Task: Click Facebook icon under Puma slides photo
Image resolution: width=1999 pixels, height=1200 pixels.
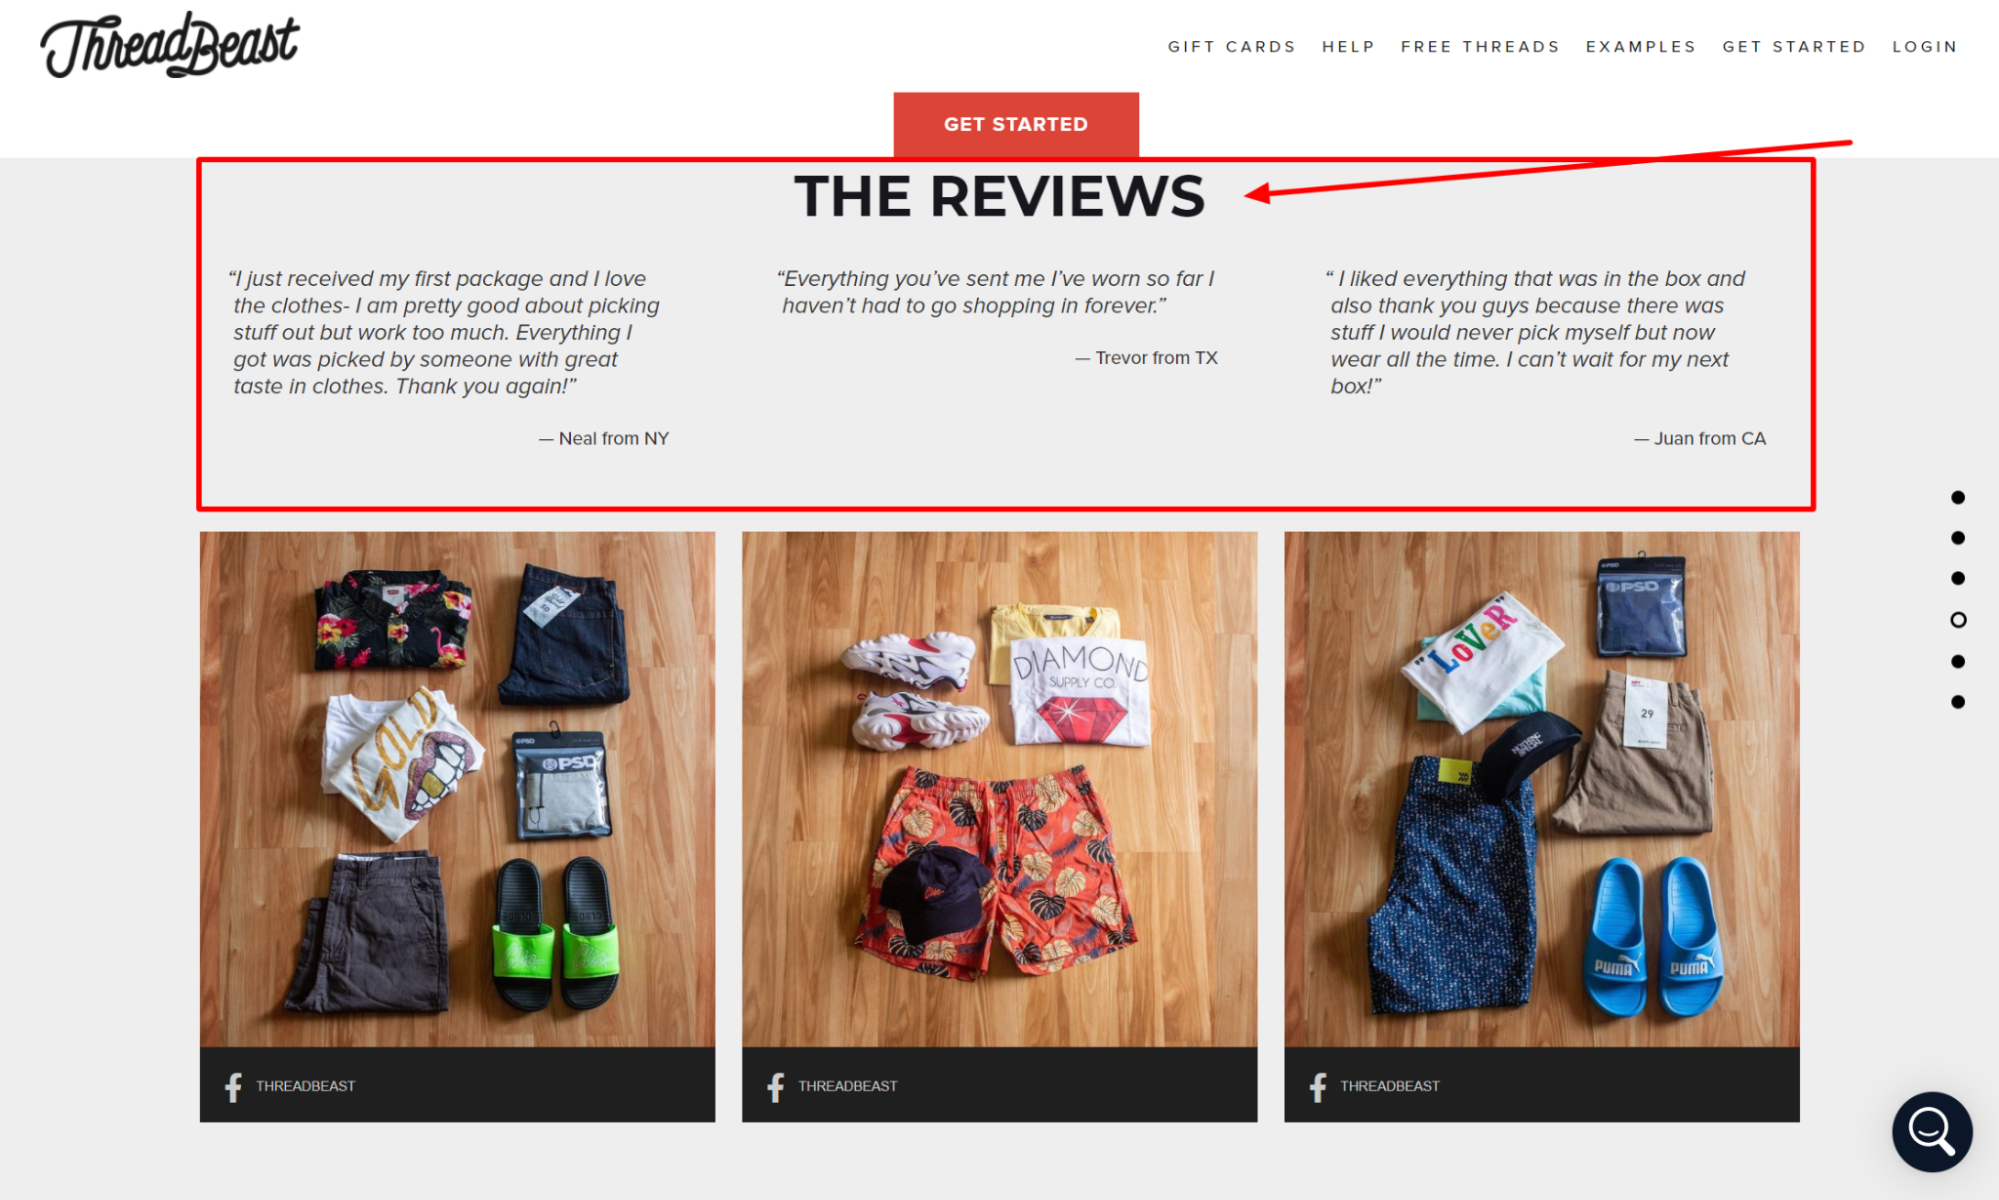Action: [1318, 1087]
